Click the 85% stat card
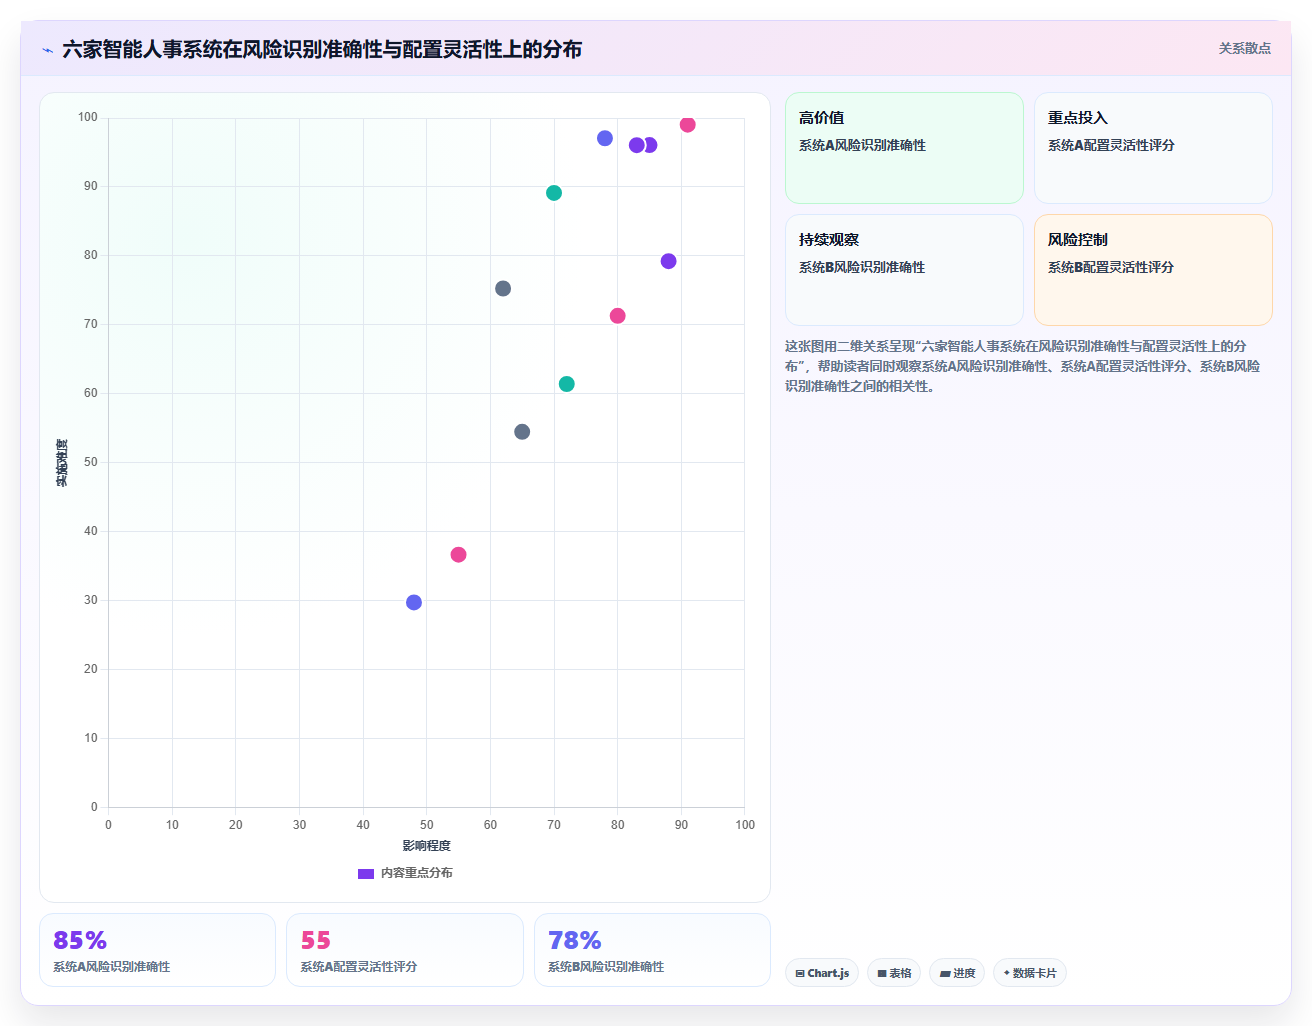This screenshot has width=1312, height=1026. [x=157, y=950]
